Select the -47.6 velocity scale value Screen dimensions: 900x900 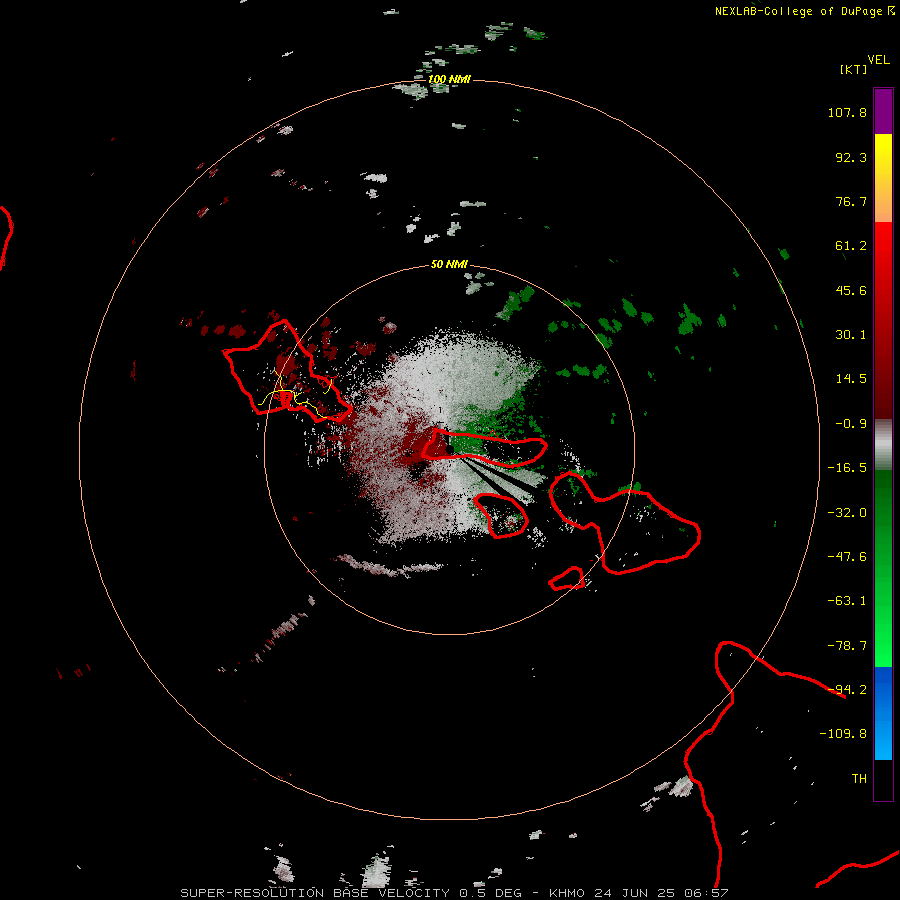(847, 557)
